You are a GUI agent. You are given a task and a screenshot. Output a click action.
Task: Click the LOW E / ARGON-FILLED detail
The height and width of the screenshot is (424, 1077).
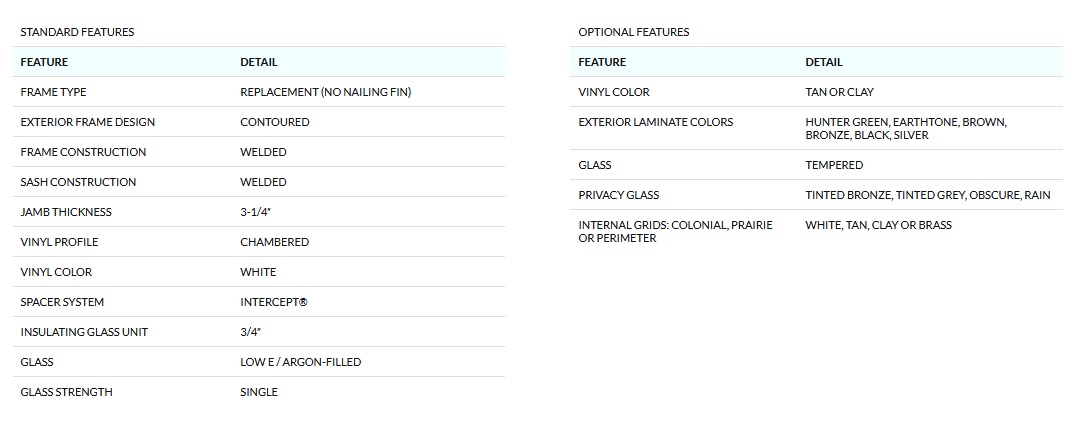[x=300, y=362]
